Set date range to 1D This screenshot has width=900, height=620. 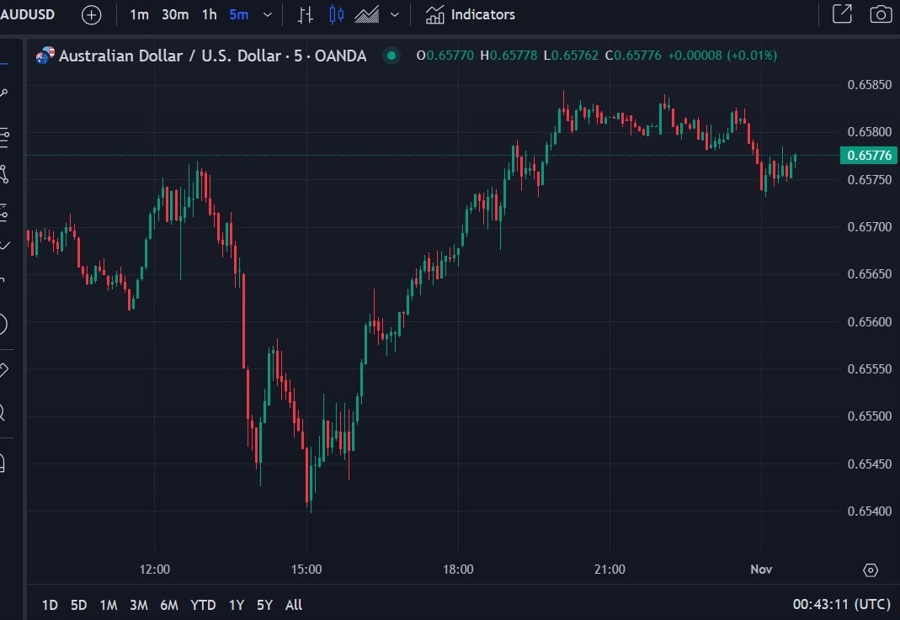click(x=50, y=605)
